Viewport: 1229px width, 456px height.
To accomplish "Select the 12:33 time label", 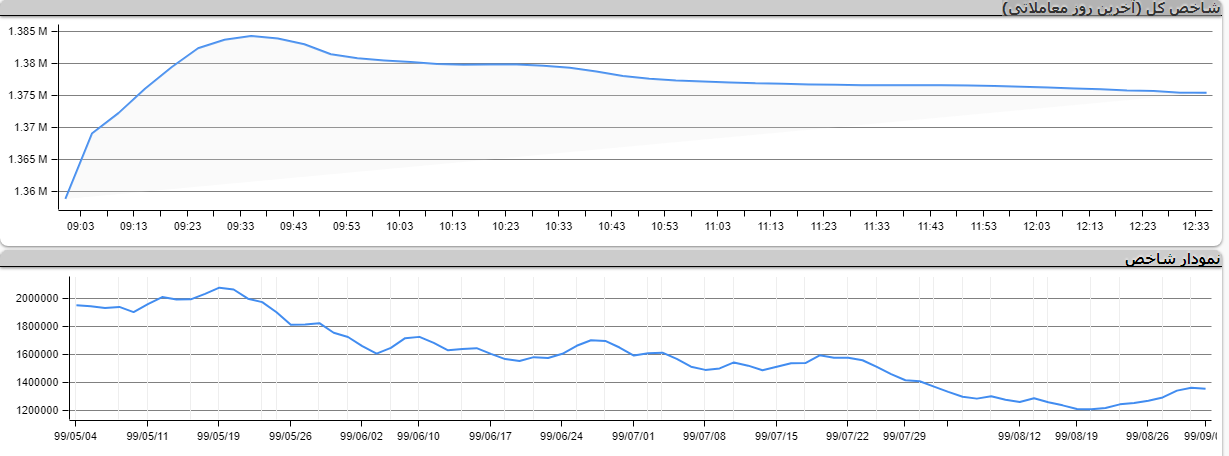I will pos(1196,227).
